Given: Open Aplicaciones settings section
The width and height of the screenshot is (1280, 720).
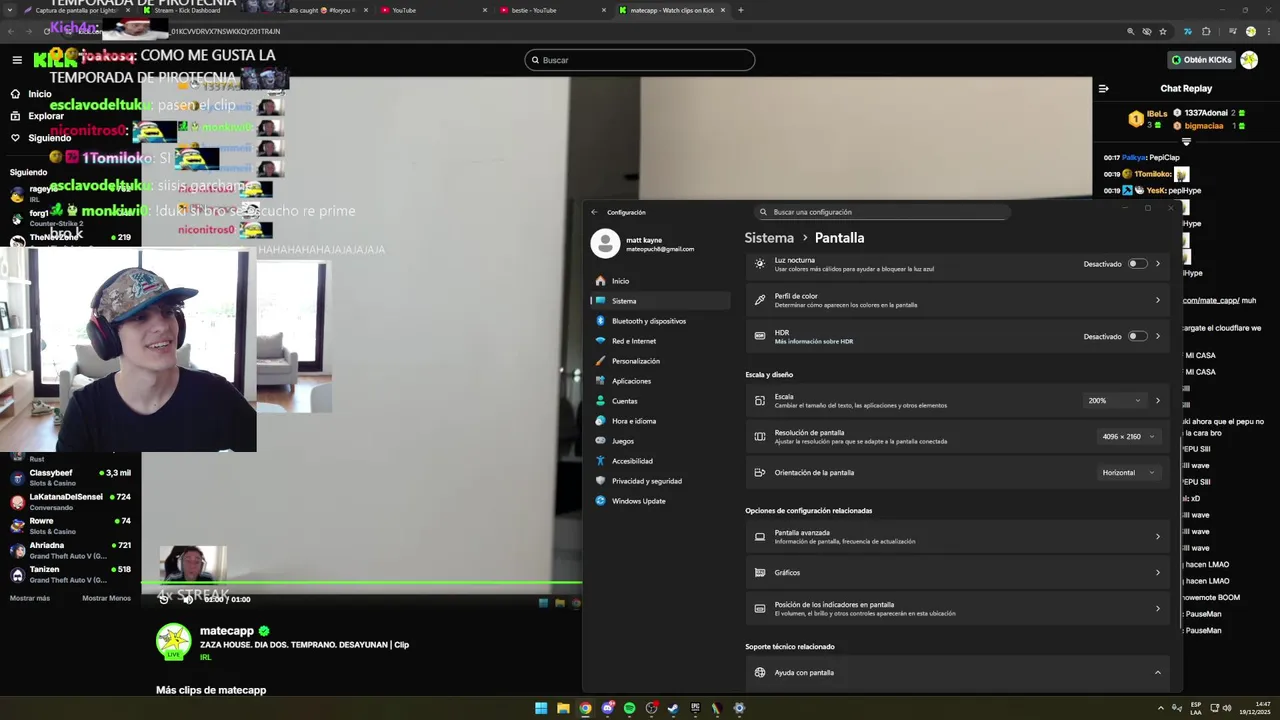Looking at the screenshot, I should tap(660, 381).
